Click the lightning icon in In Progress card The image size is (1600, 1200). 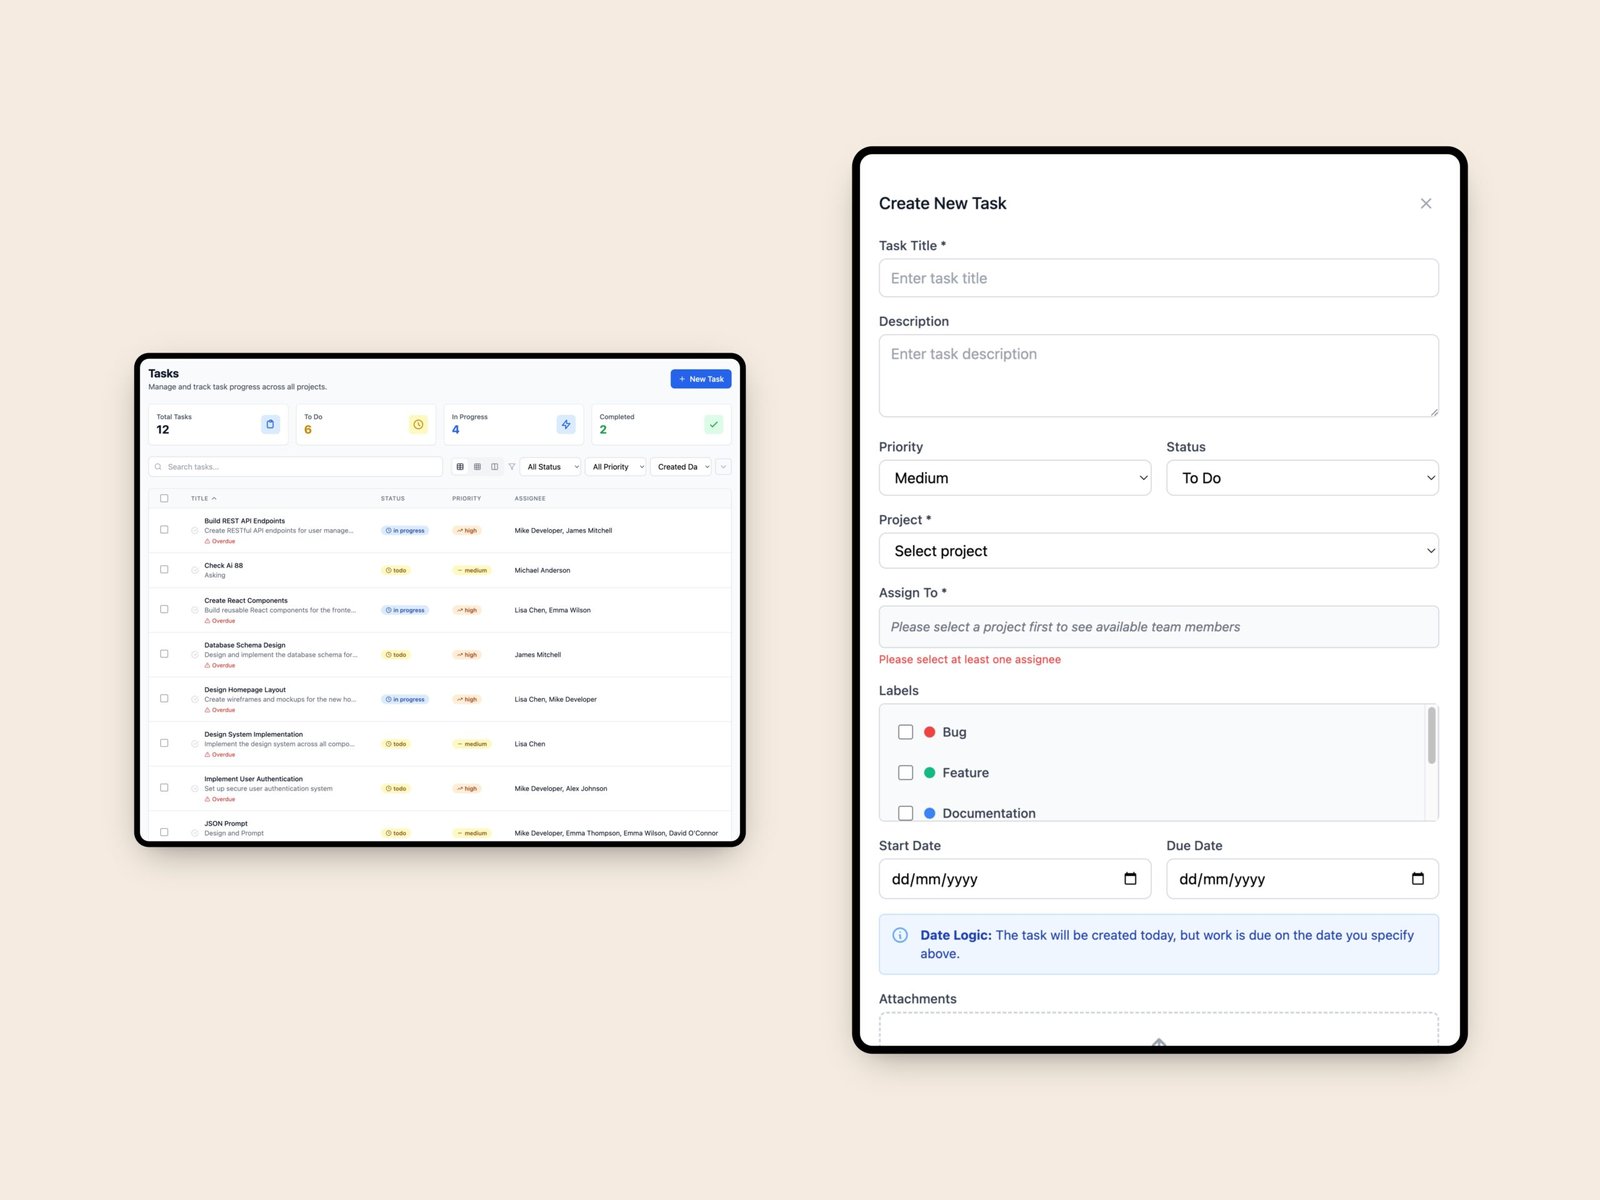[566, 424]
